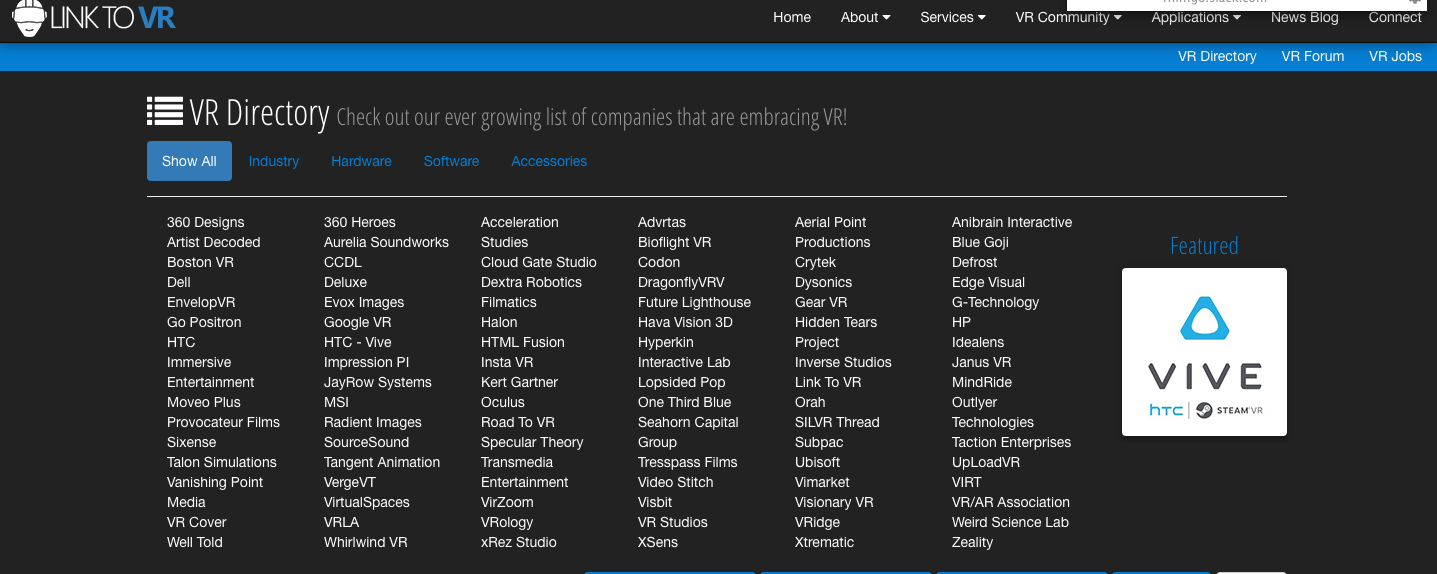
Task: Open the VR Forum link
Action: click(1313, 56)
